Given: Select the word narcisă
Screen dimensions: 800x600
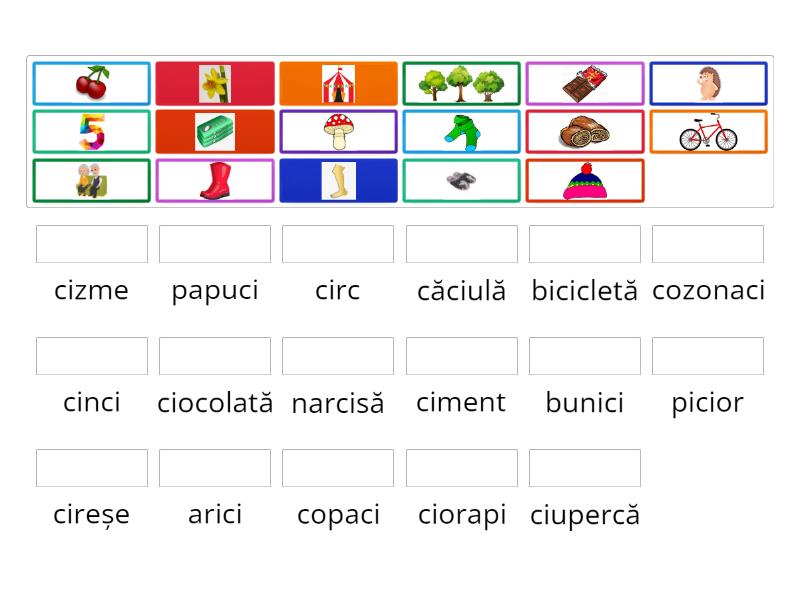Looking at the screenshot, I should coord(338,404).
